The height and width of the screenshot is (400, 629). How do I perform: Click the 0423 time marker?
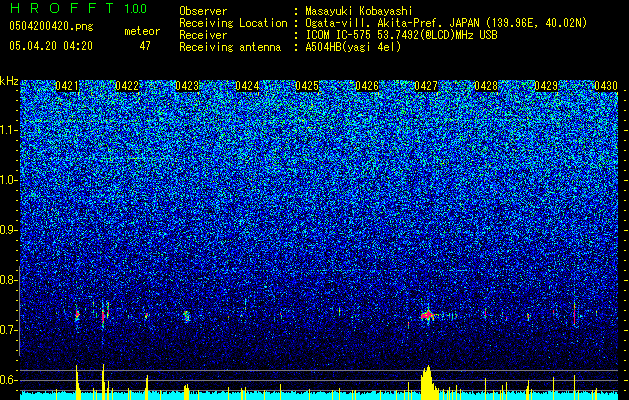click(x=187, y=86)
